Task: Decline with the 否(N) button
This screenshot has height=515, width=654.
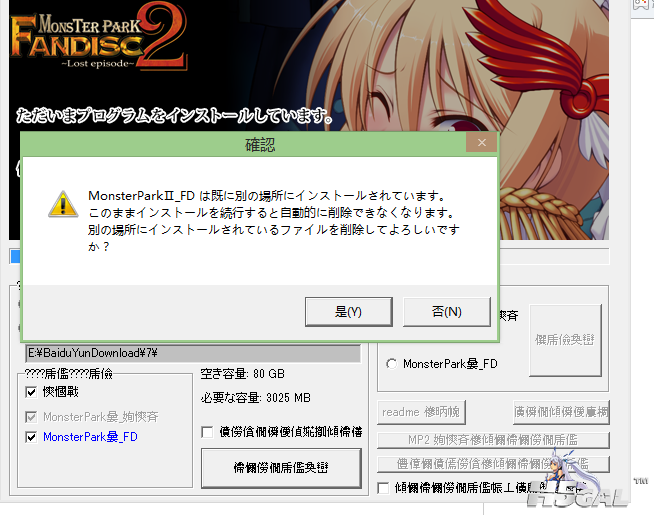Action: 447,312
